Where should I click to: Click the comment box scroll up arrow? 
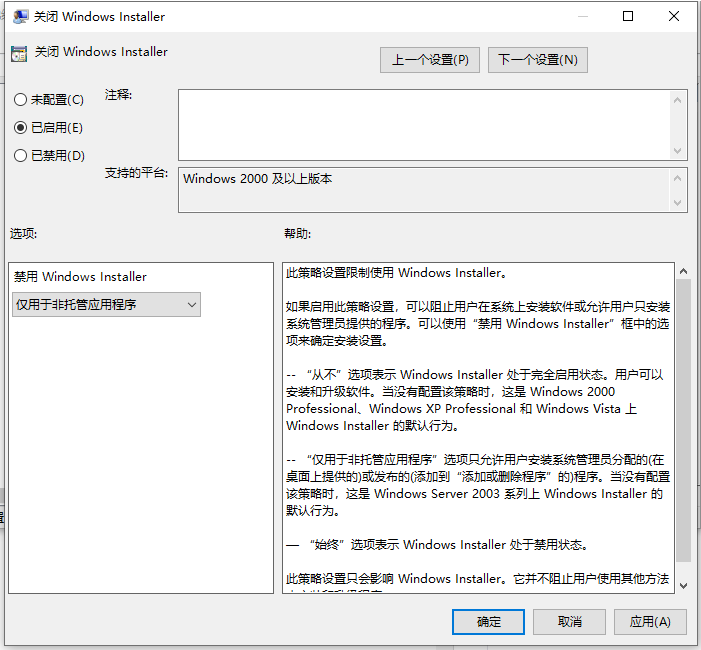click(x=677, y=100)
